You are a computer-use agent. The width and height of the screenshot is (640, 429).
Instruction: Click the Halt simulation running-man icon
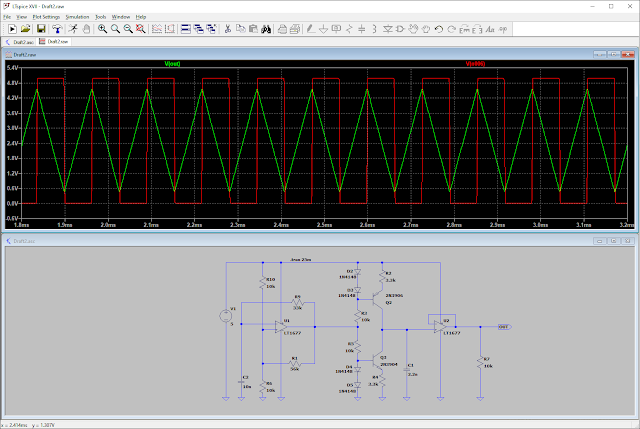pos(71,29)
